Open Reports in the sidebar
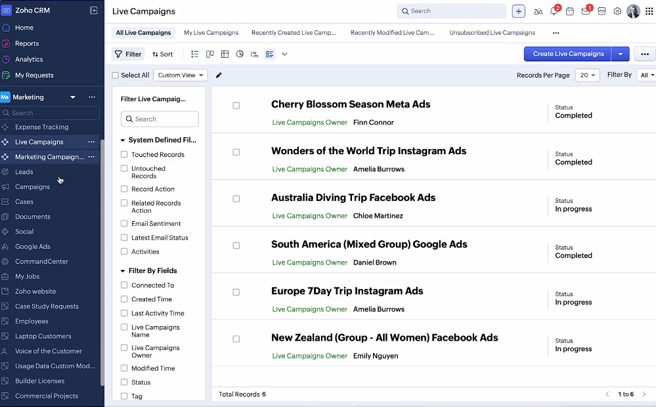656x407 pixels. [x=26, y=44]
